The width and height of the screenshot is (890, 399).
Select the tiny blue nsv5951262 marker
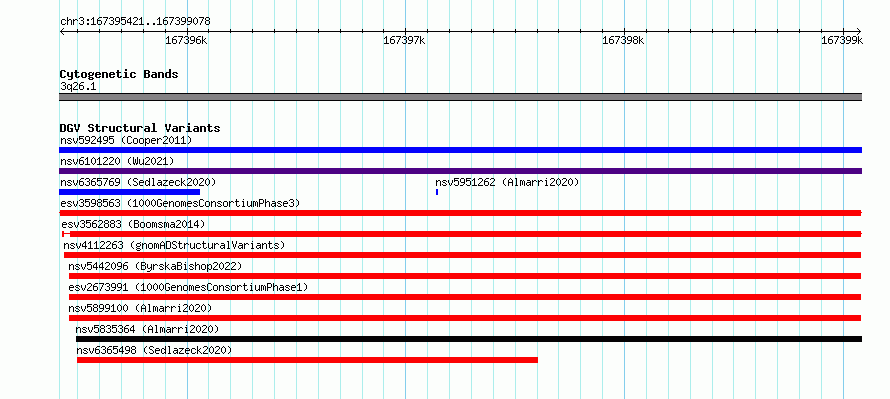tap(436, 192)
